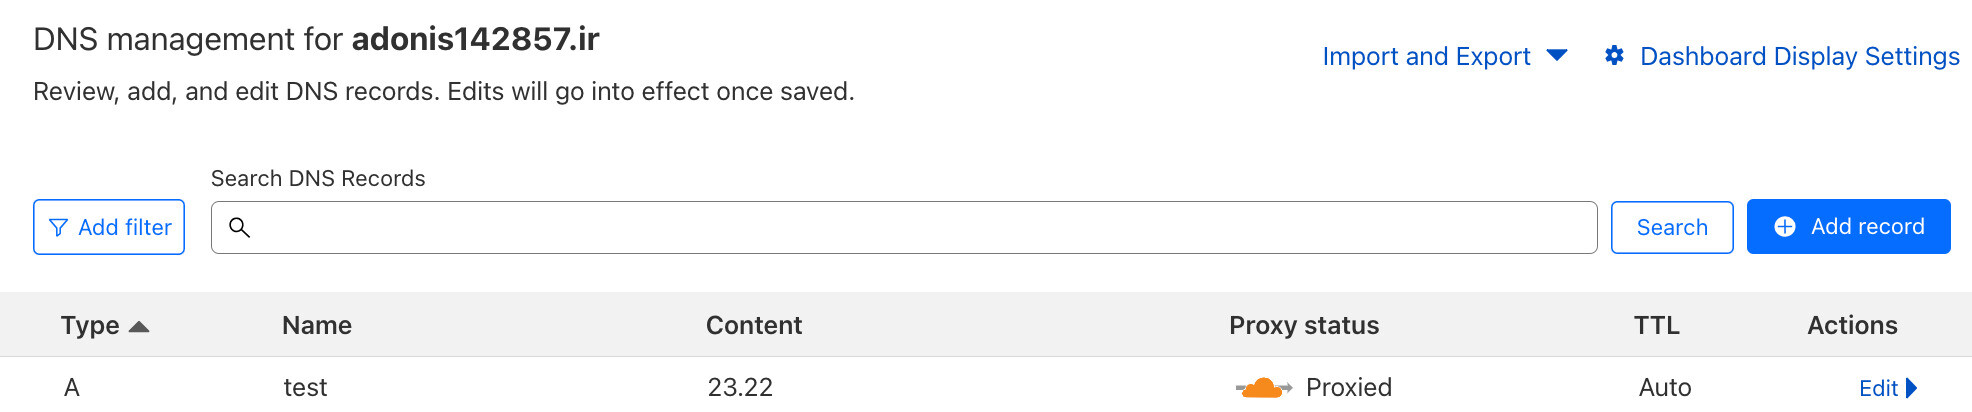1972x412 pixels.
Task: Click the 23.22 content value
Action: [740, 387]
